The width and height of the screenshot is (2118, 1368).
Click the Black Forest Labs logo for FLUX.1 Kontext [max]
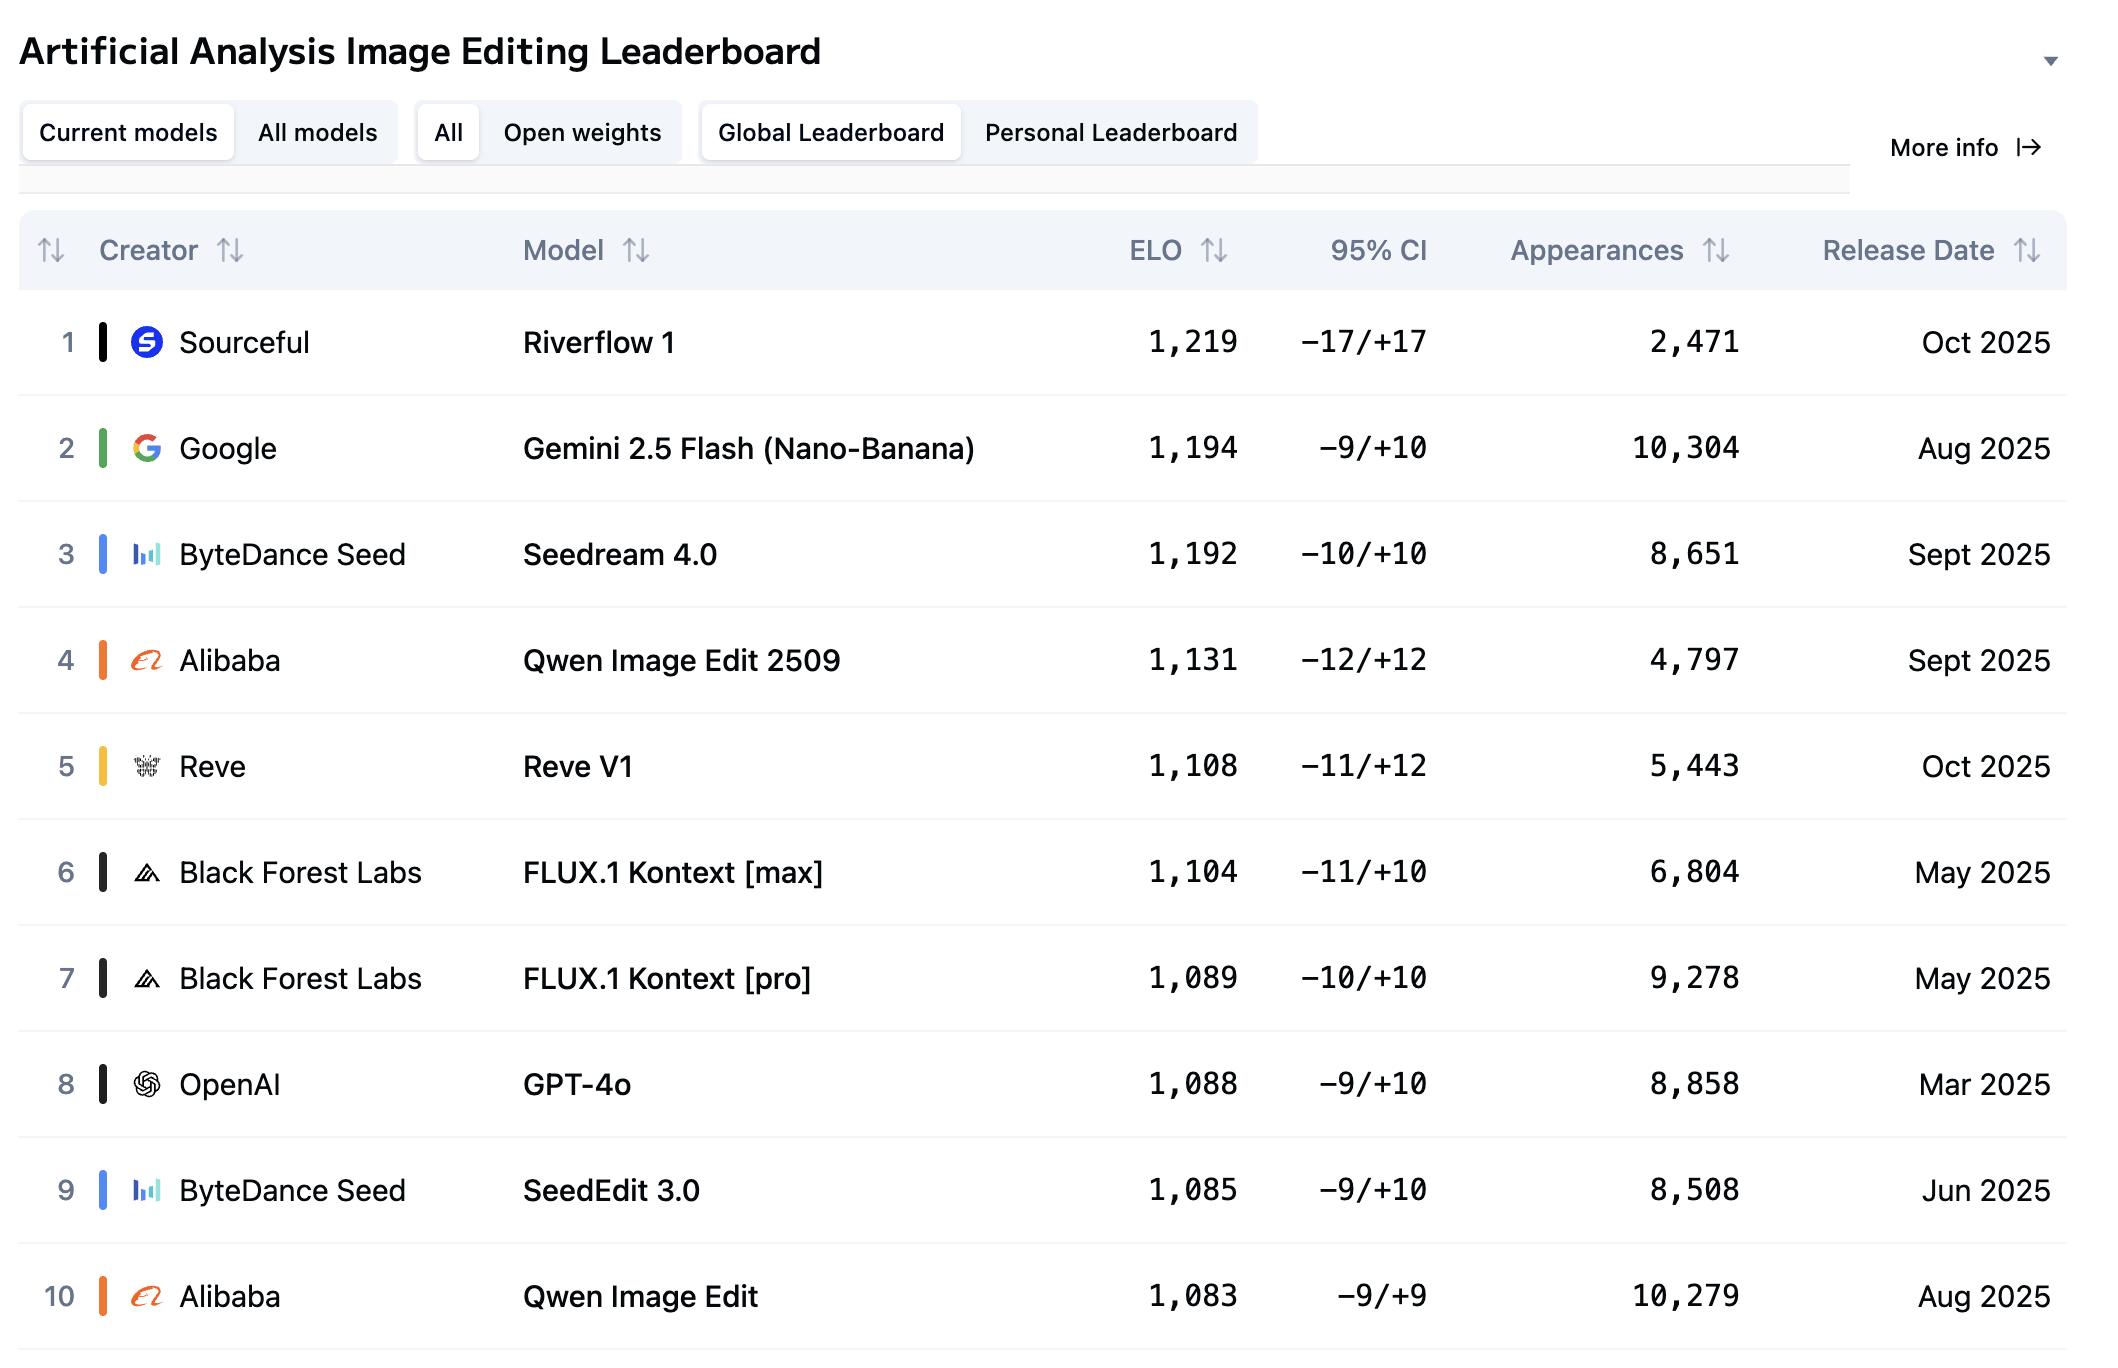(147, 872)
